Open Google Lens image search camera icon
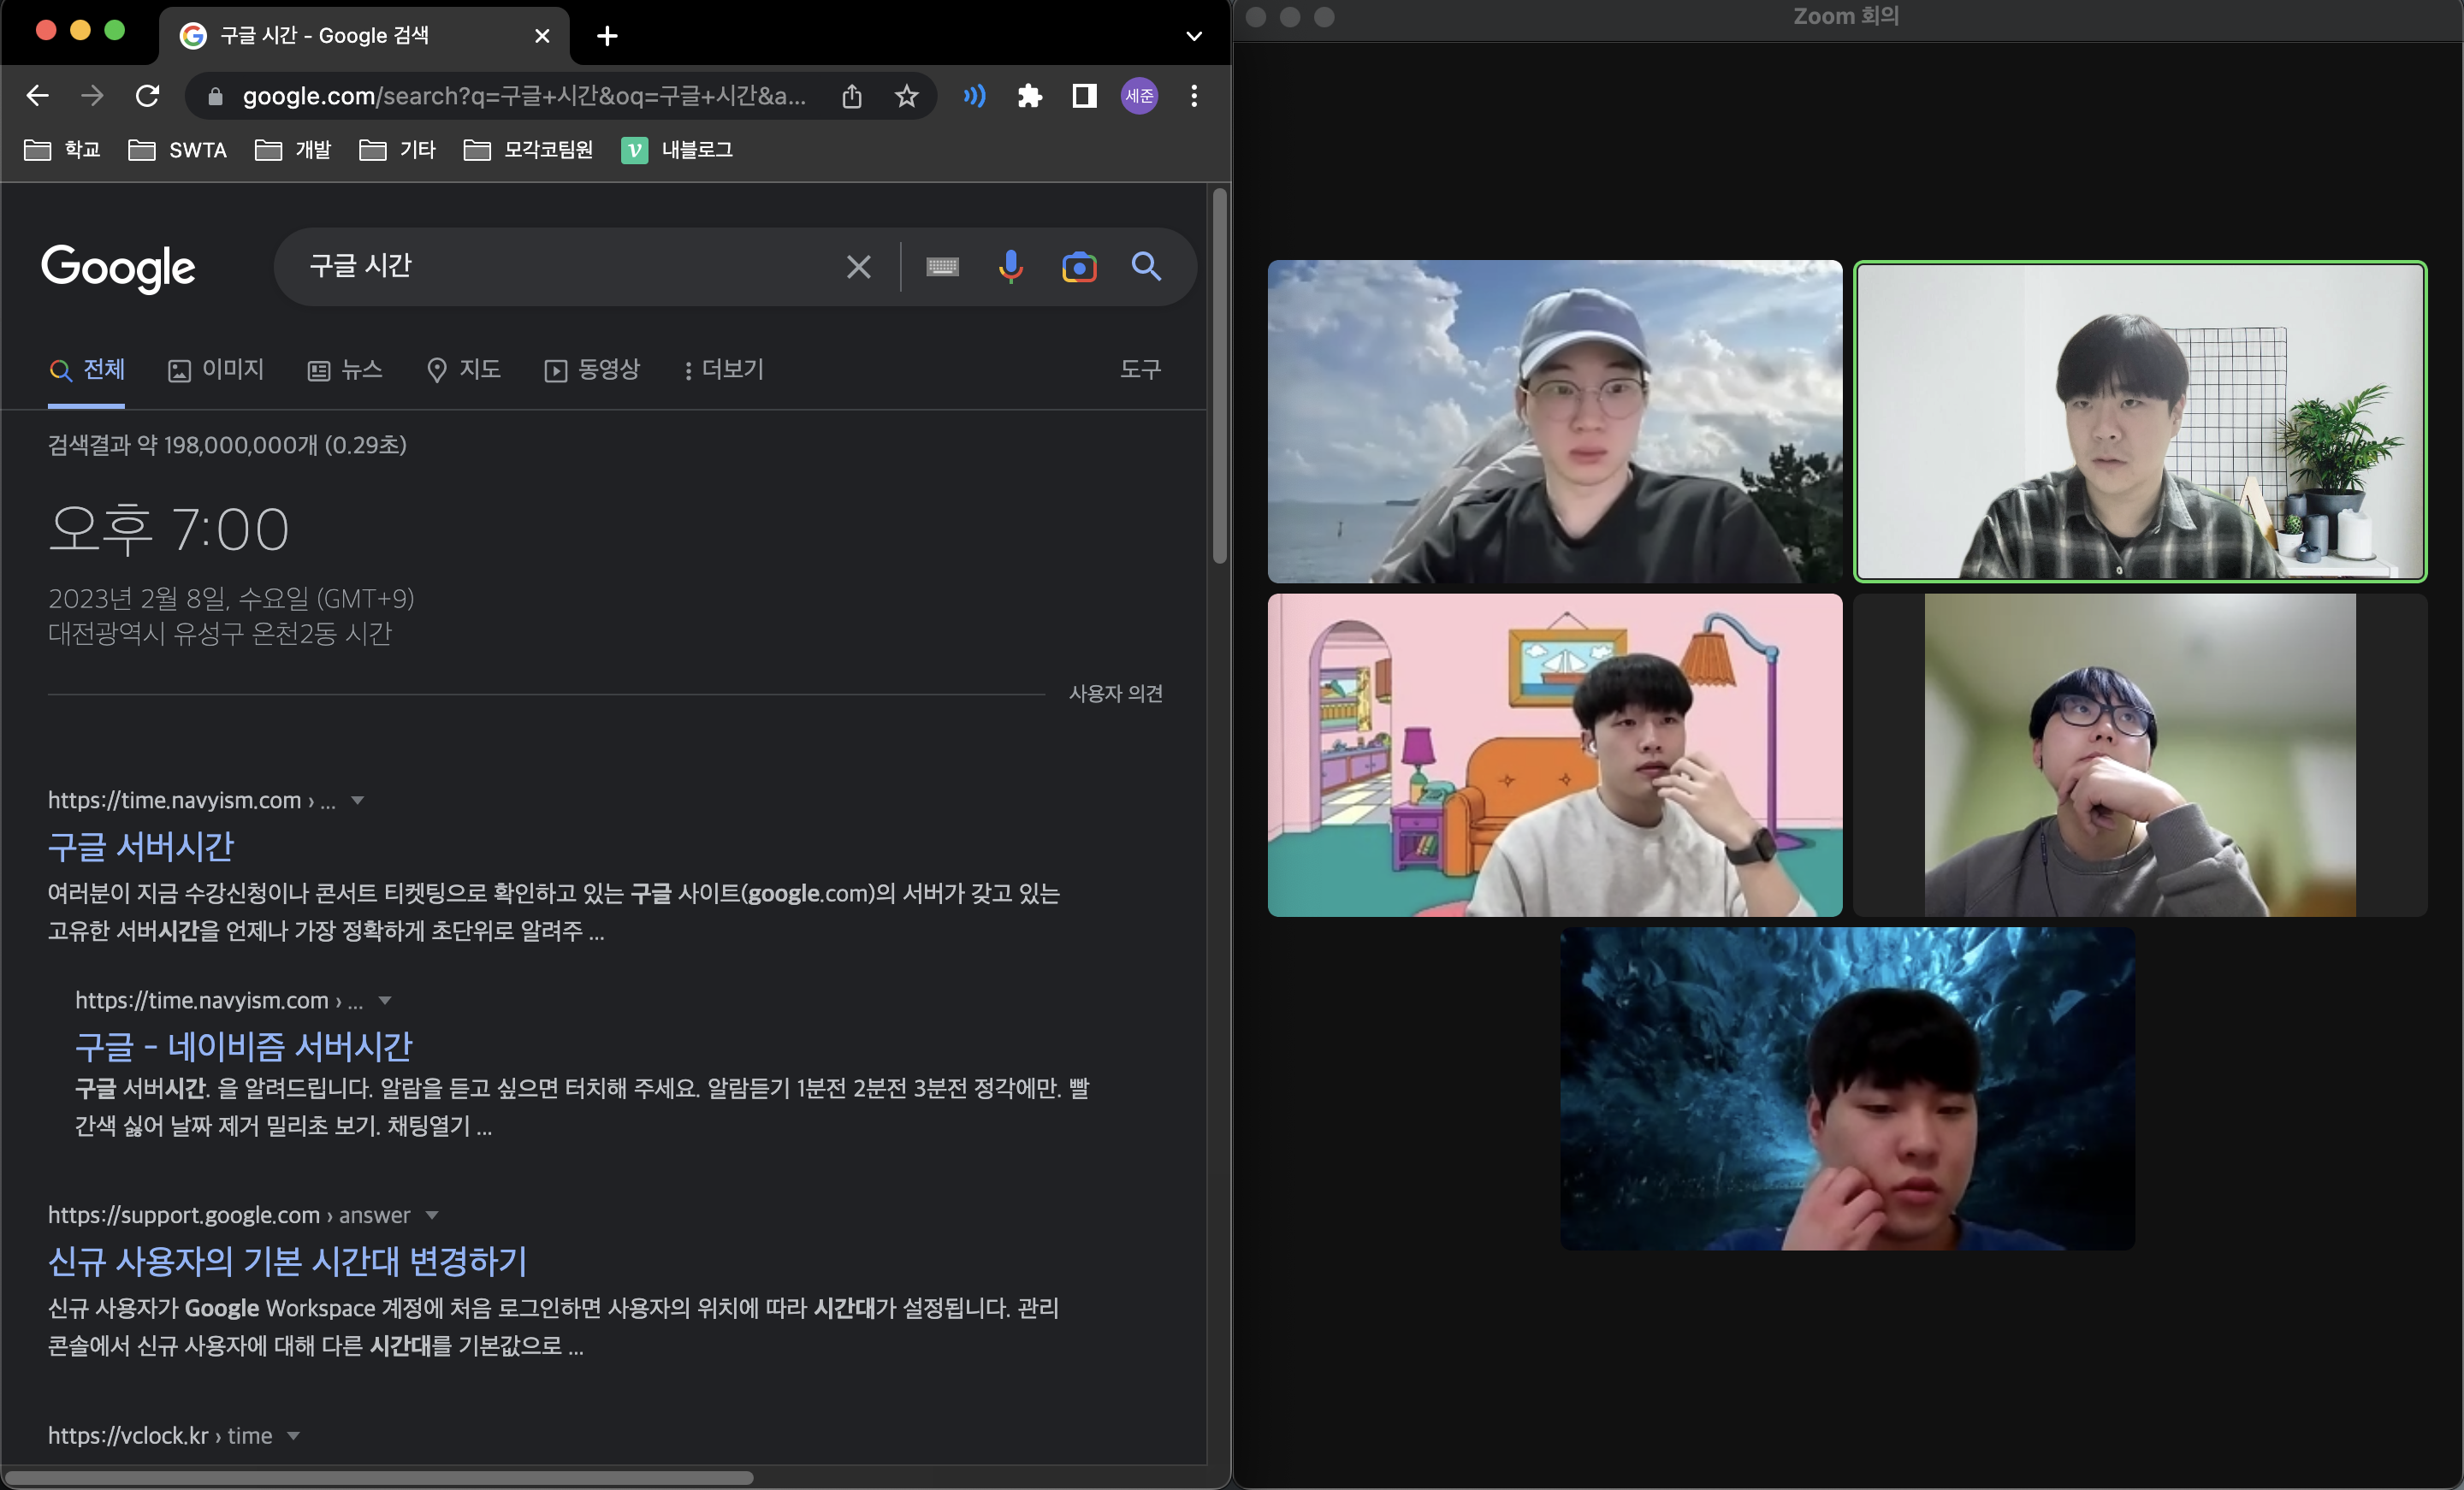Screen dimensions: 2464x1490 pyautogui.click(x=1078, y=267)
